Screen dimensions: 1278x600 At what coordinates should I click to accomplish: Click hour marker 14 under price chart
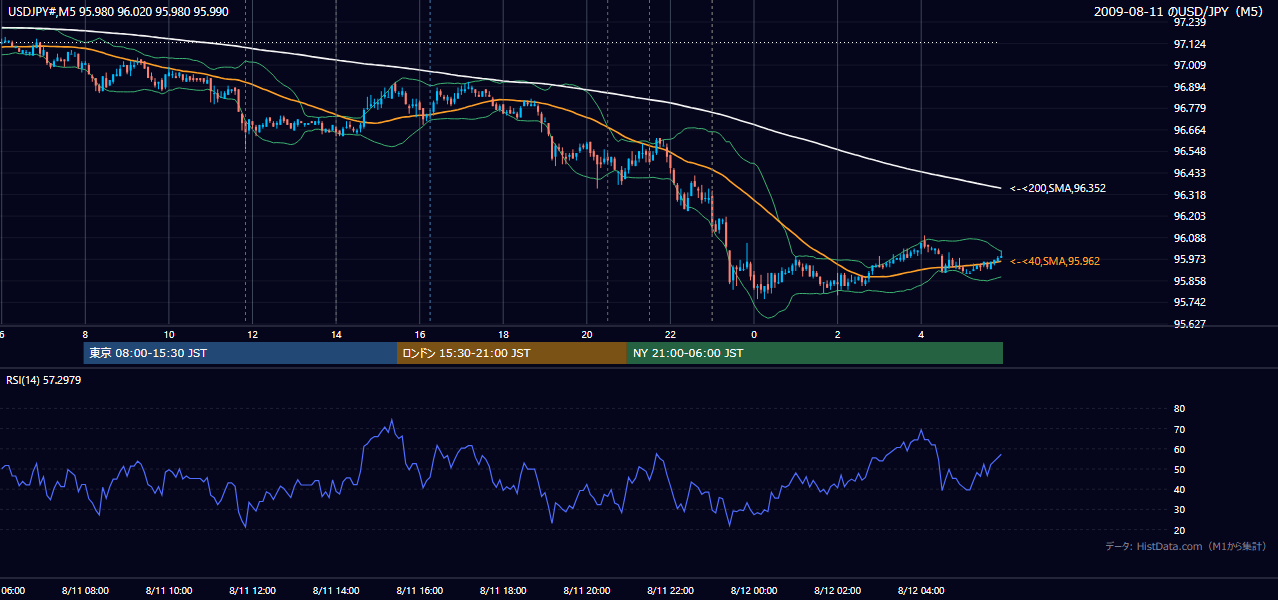(x=336, y=334)
